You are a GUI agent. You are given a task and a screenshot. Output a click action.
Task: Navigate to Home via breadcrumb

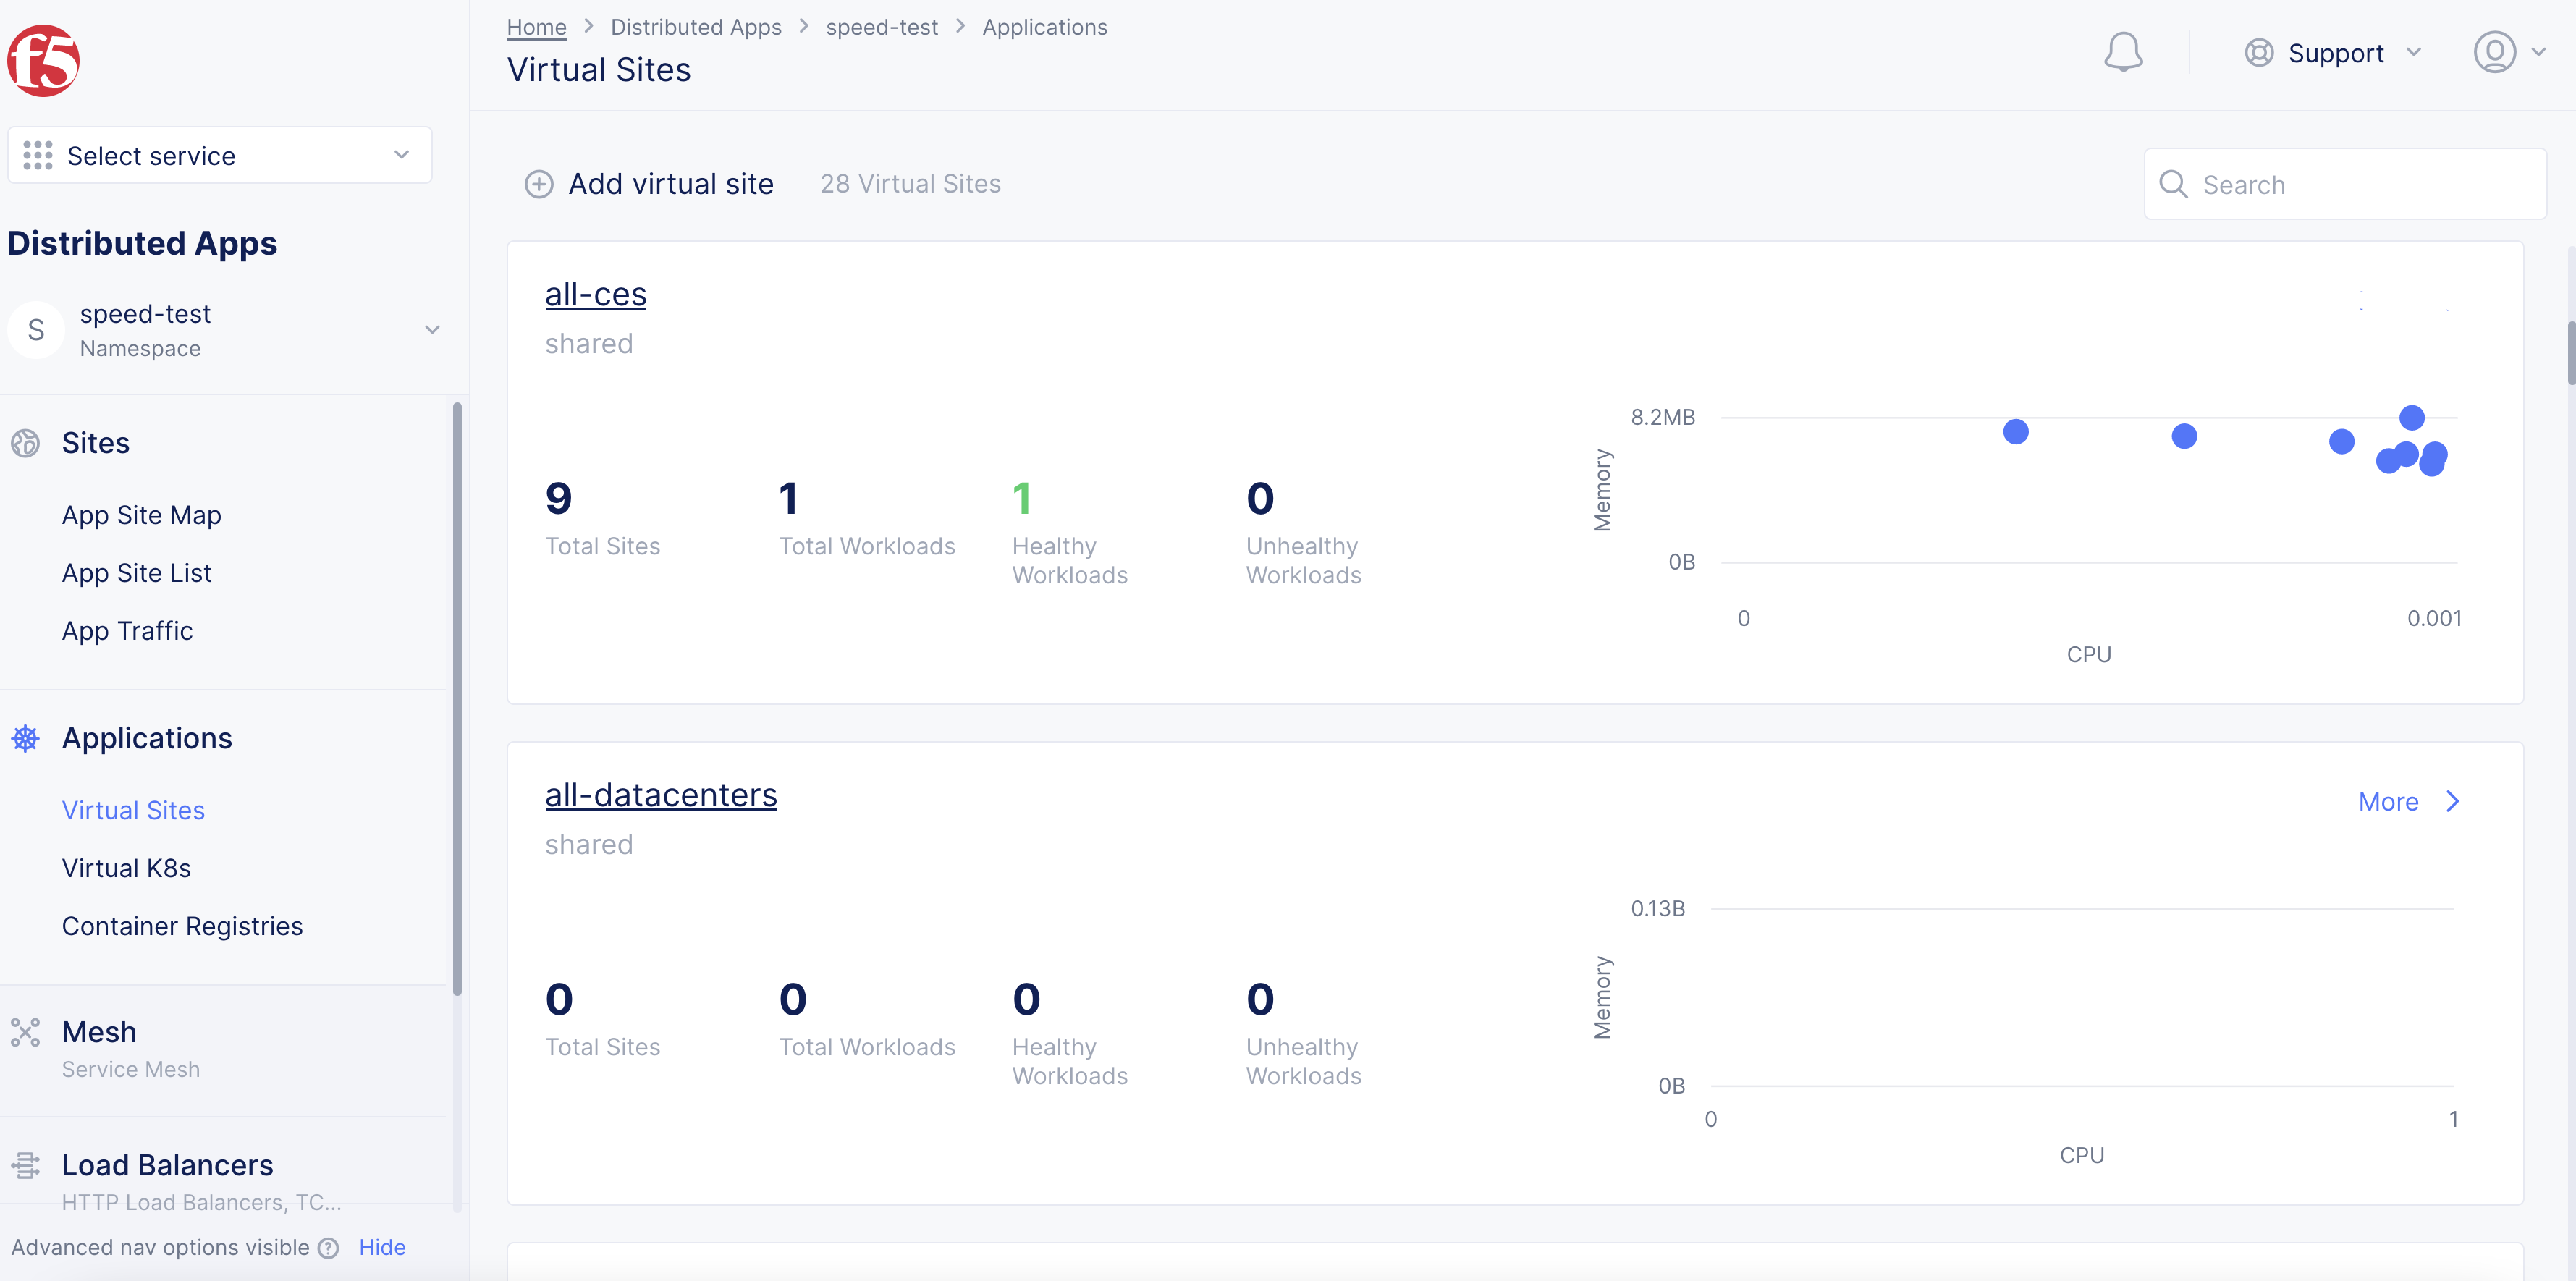536,27
